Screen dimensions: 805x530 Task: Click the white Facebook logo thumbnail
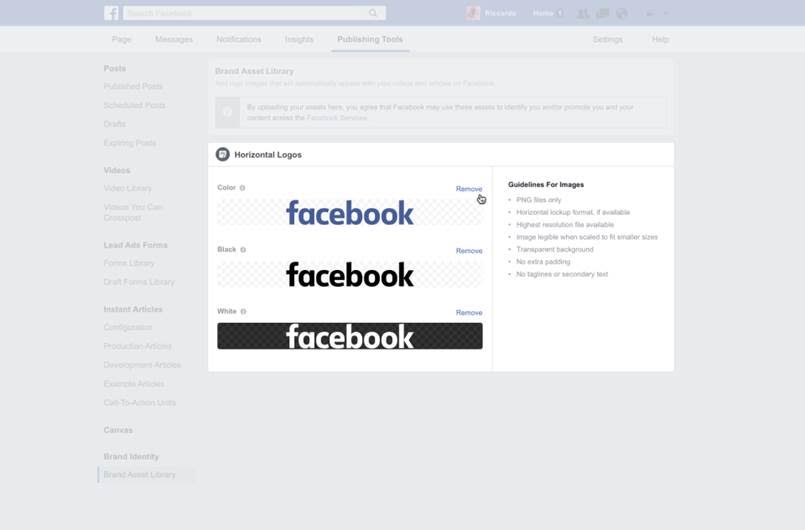point(349,336)
